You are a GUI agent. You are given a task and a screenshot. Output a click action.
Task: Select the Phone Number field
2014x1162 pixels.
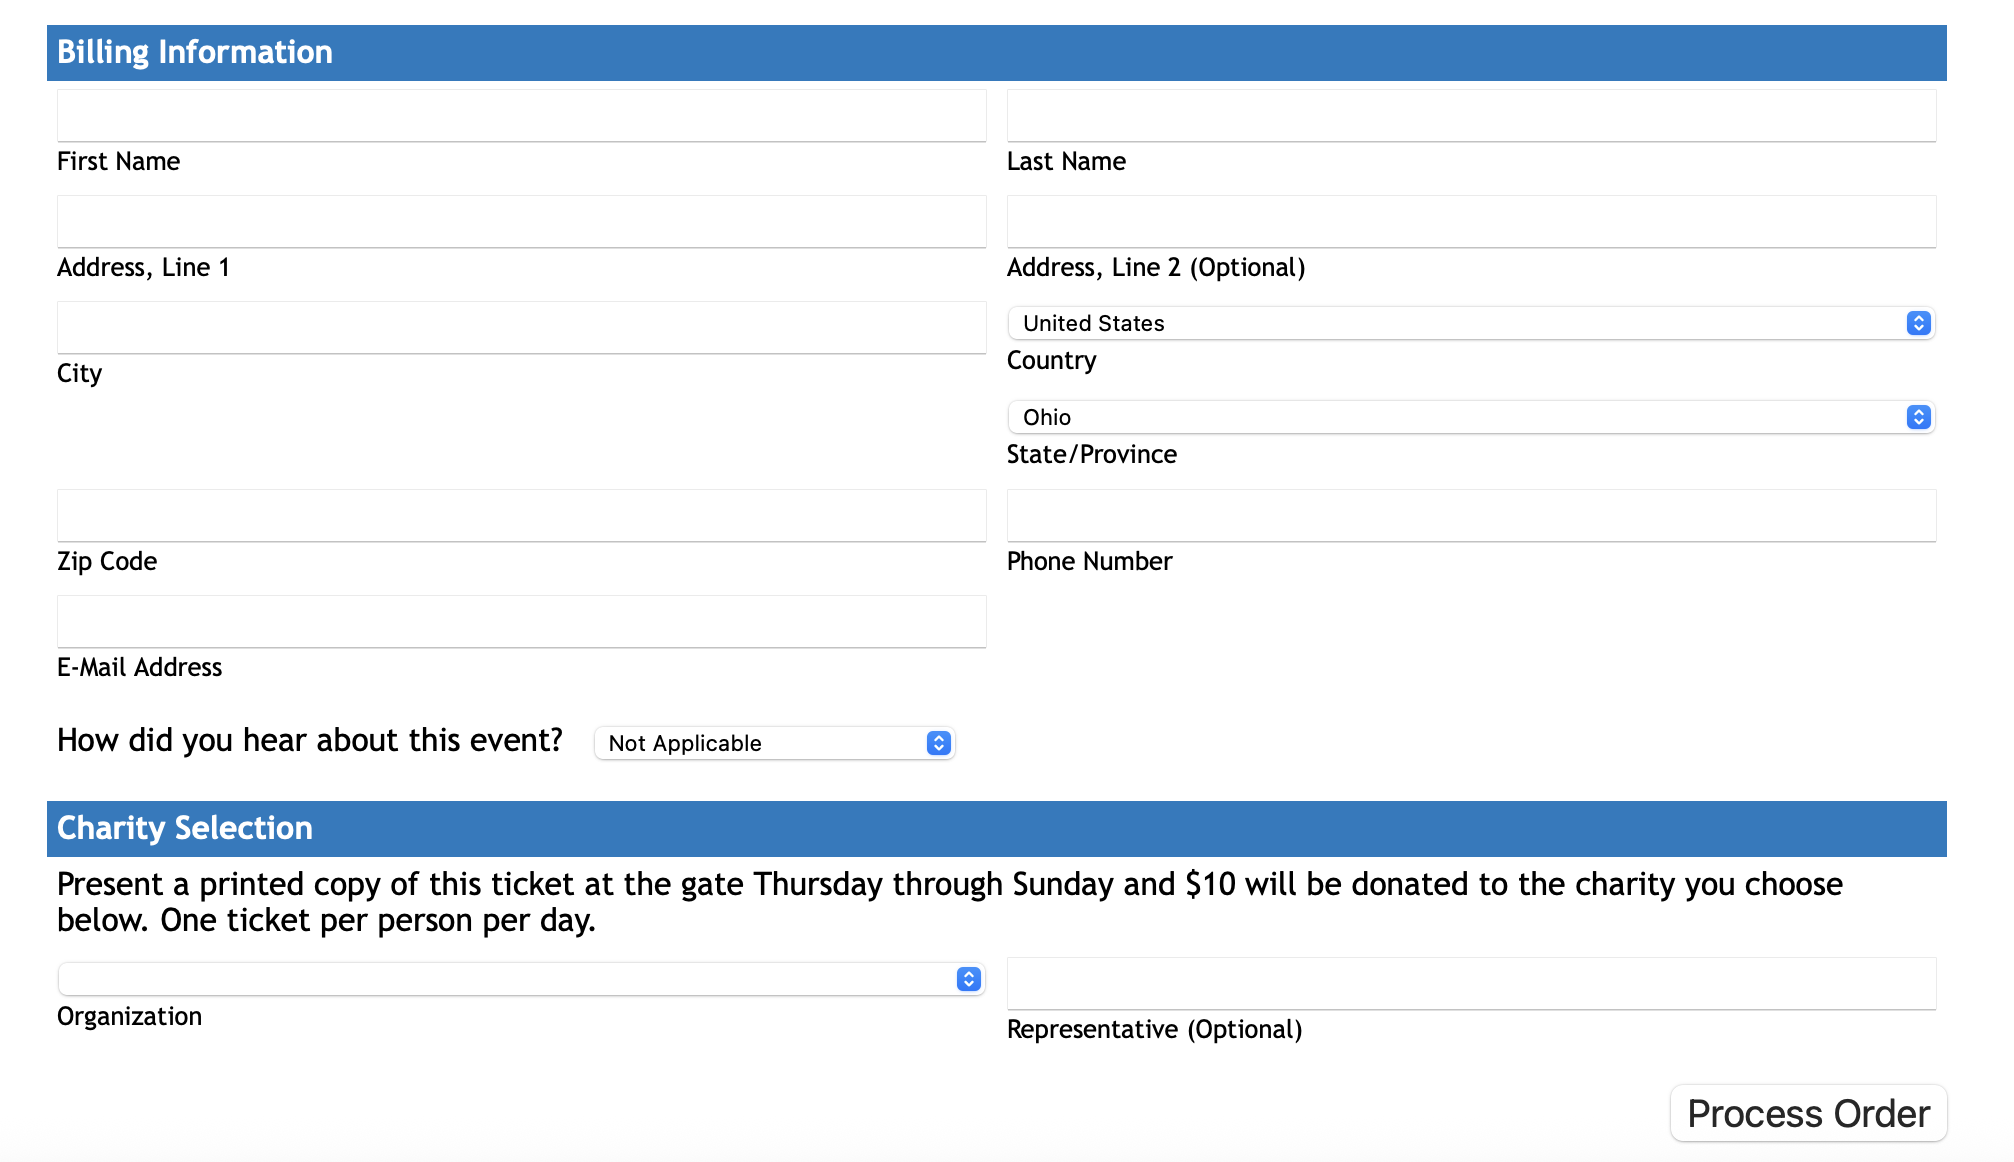(x=1471, y=516)
